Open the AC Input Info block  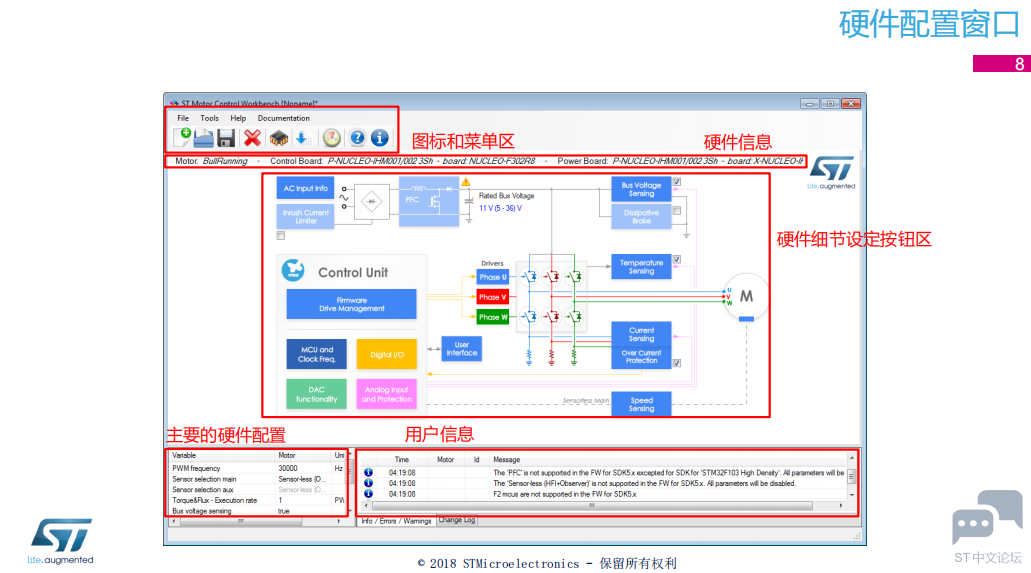point(305,188)
